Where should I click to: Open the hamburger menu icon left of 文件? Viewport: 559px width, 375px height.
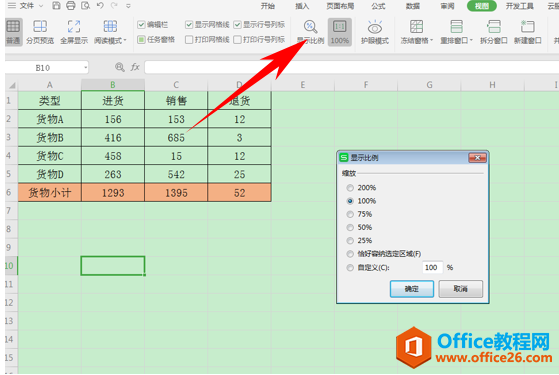tap(12, 5)
